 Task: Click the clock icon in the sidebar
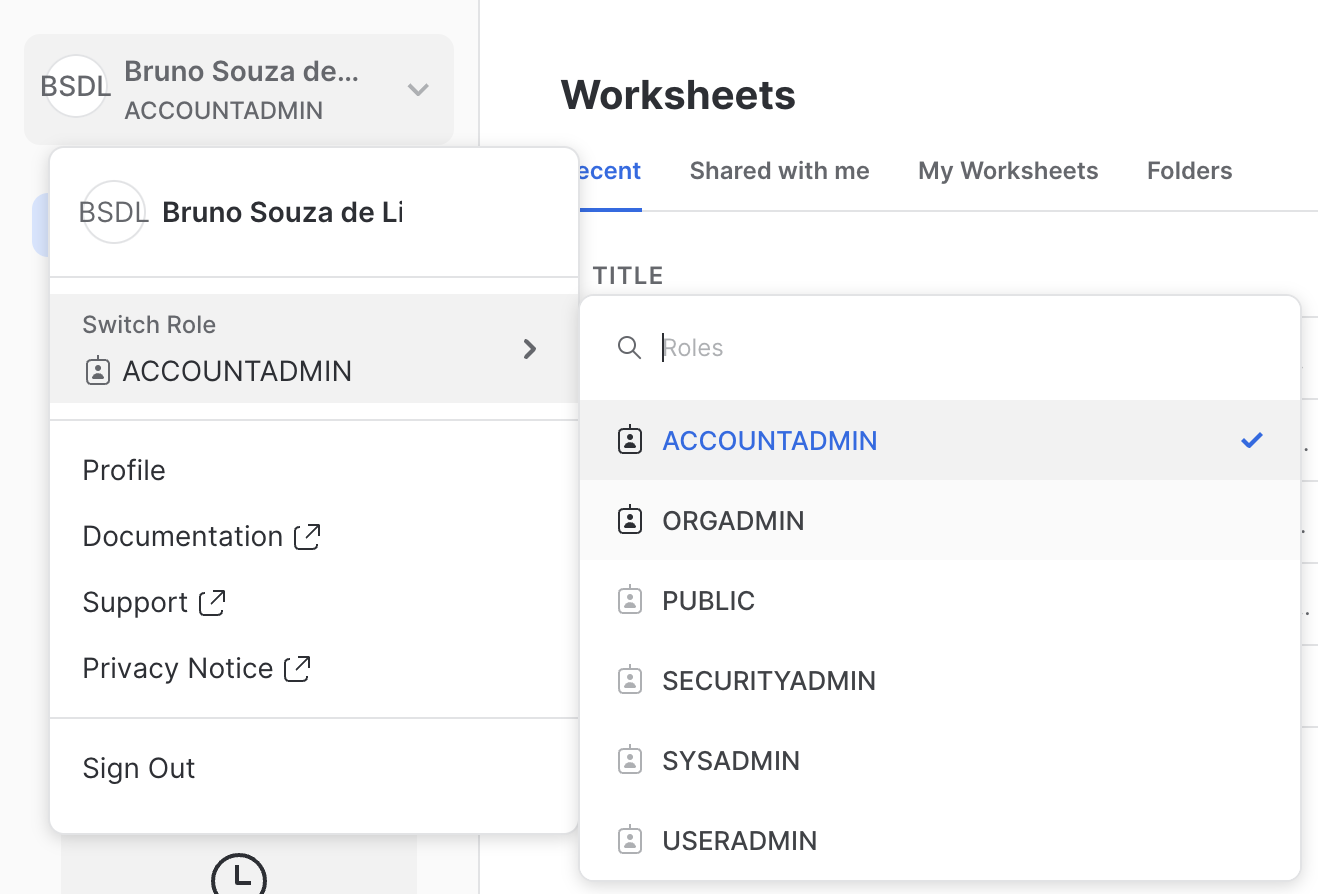pos(239,875)
